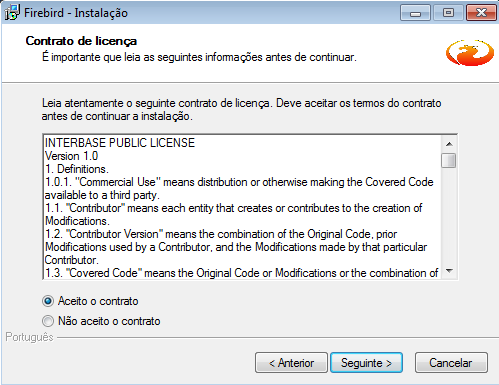Image resolution: width=499 pixels, height=385 pixels.
Task: Cancel the installation with Cancelar
Action: pyautogui.click(x=451, y=363)
